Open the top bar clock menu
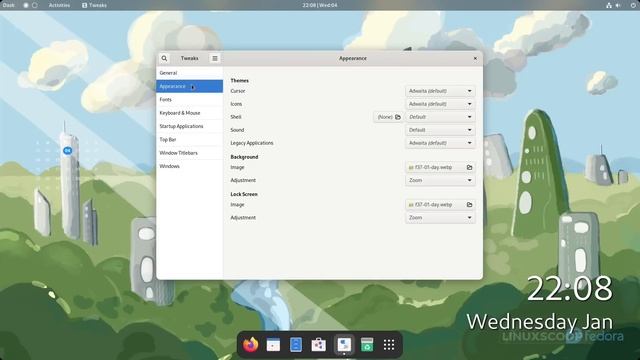Screen dimensions: 640x360 [320, 5]
